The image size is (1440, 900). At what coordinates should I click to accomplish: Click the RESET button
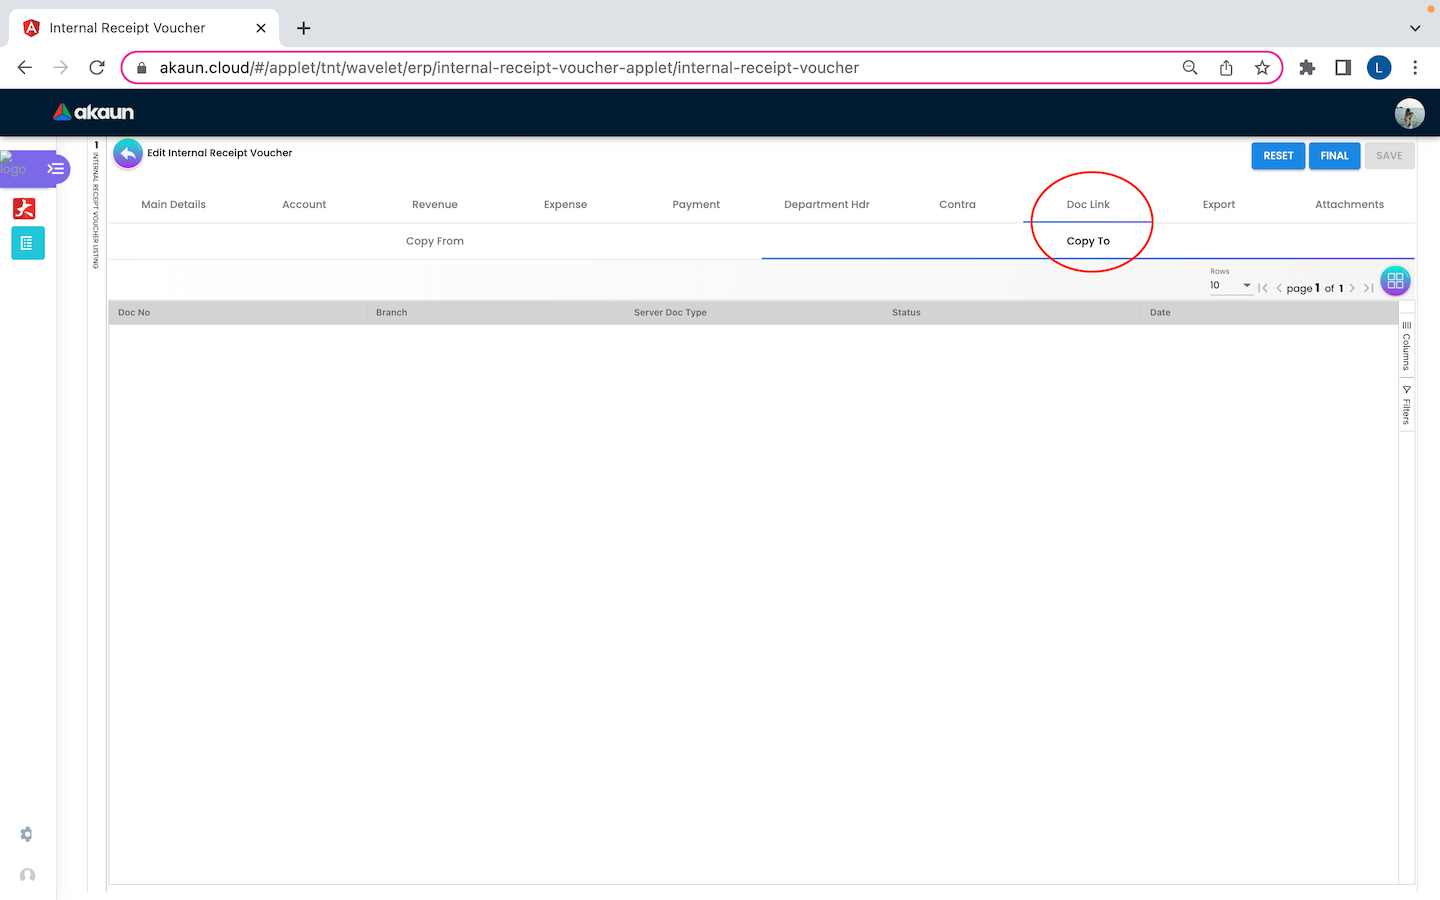pyautogui.click(x=1278, y=156)
